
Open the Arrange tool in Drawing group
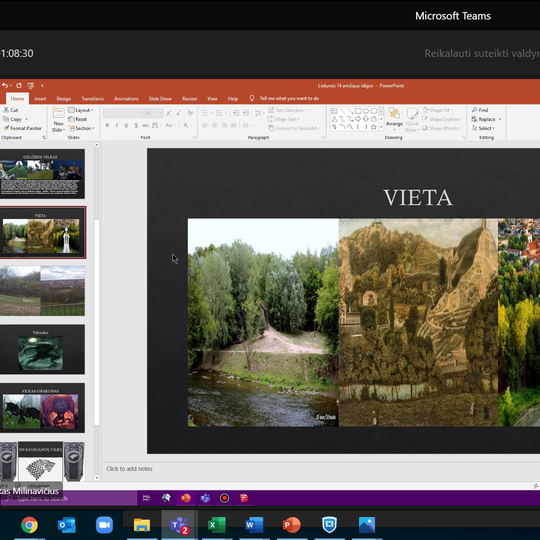[394, 119]
